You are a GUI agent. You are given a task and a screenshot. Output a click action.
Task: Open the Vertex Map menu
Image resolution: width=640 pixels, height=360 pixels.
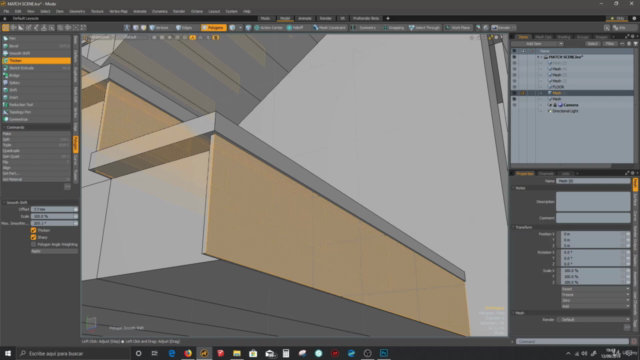click(x=118, y=11)
